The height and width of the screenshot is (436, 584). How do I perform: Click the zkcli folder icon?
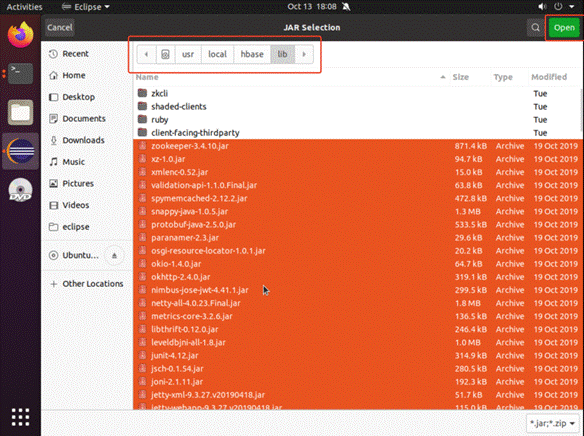142,93
